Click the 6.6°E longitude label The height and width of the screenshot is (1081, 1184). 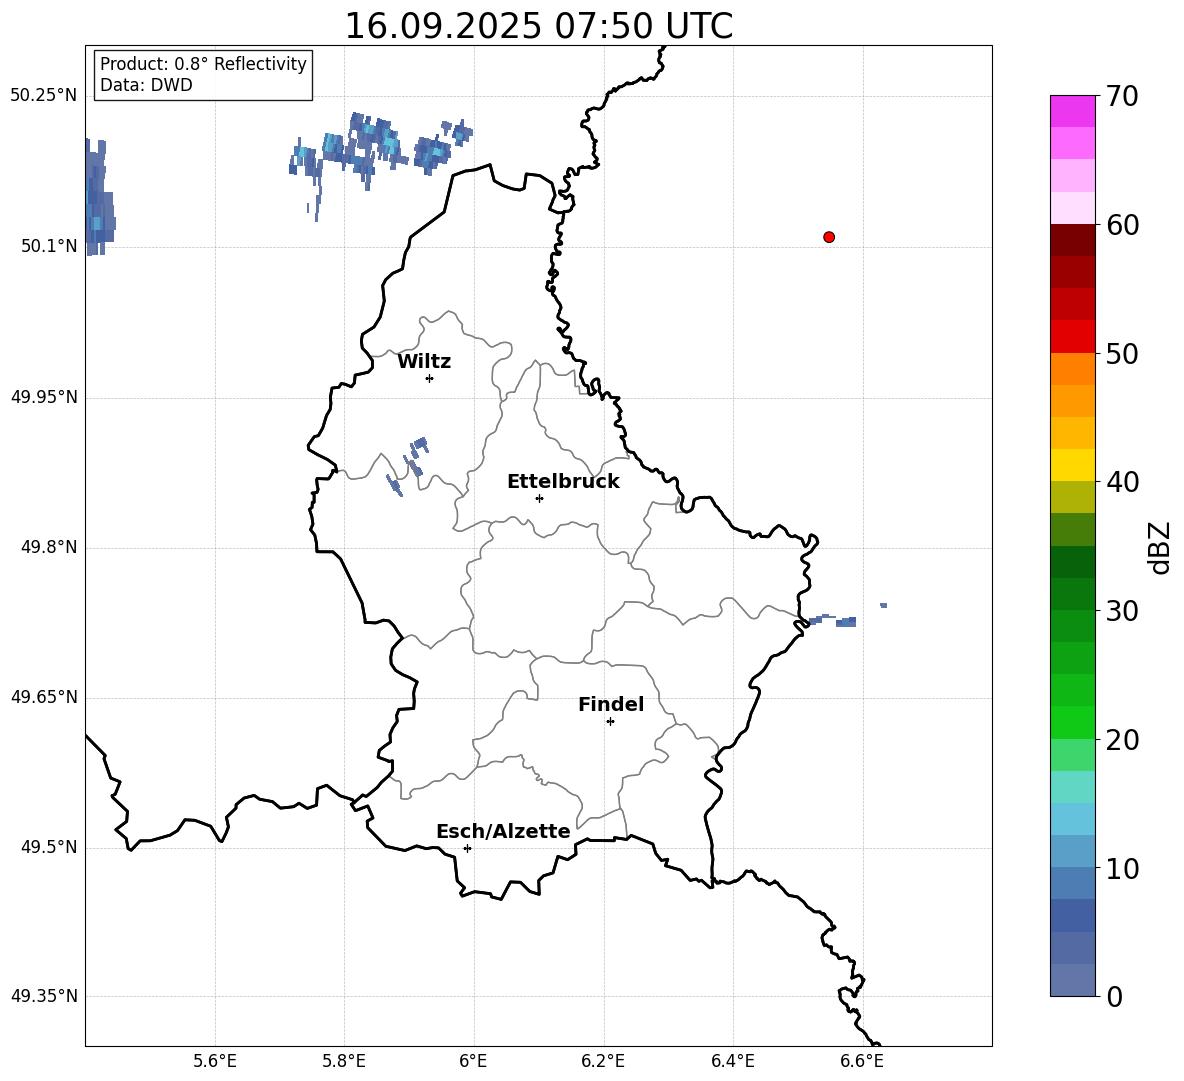[x=862, y=1061]
